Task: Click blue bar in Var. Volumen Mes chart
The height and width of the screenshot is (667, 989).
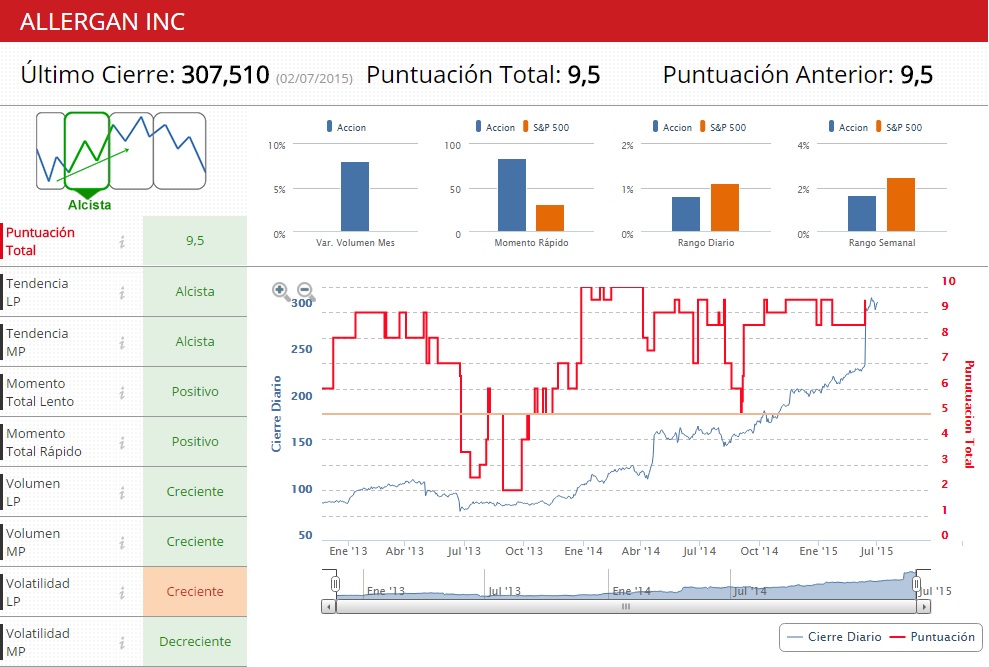Action: click(355, 197)
